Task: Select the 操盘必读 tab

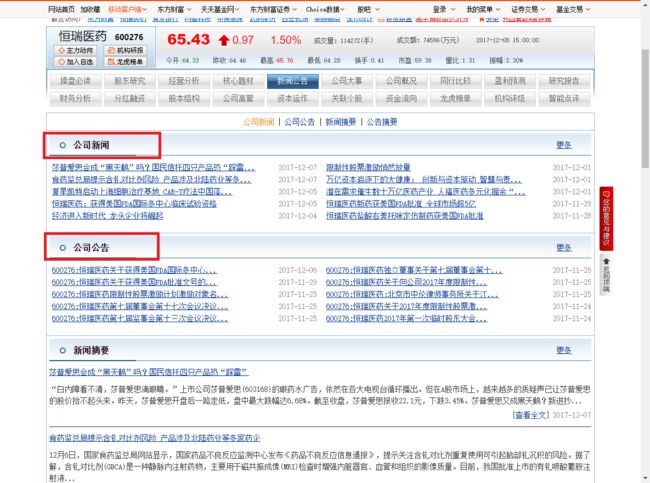Action: 75,81
